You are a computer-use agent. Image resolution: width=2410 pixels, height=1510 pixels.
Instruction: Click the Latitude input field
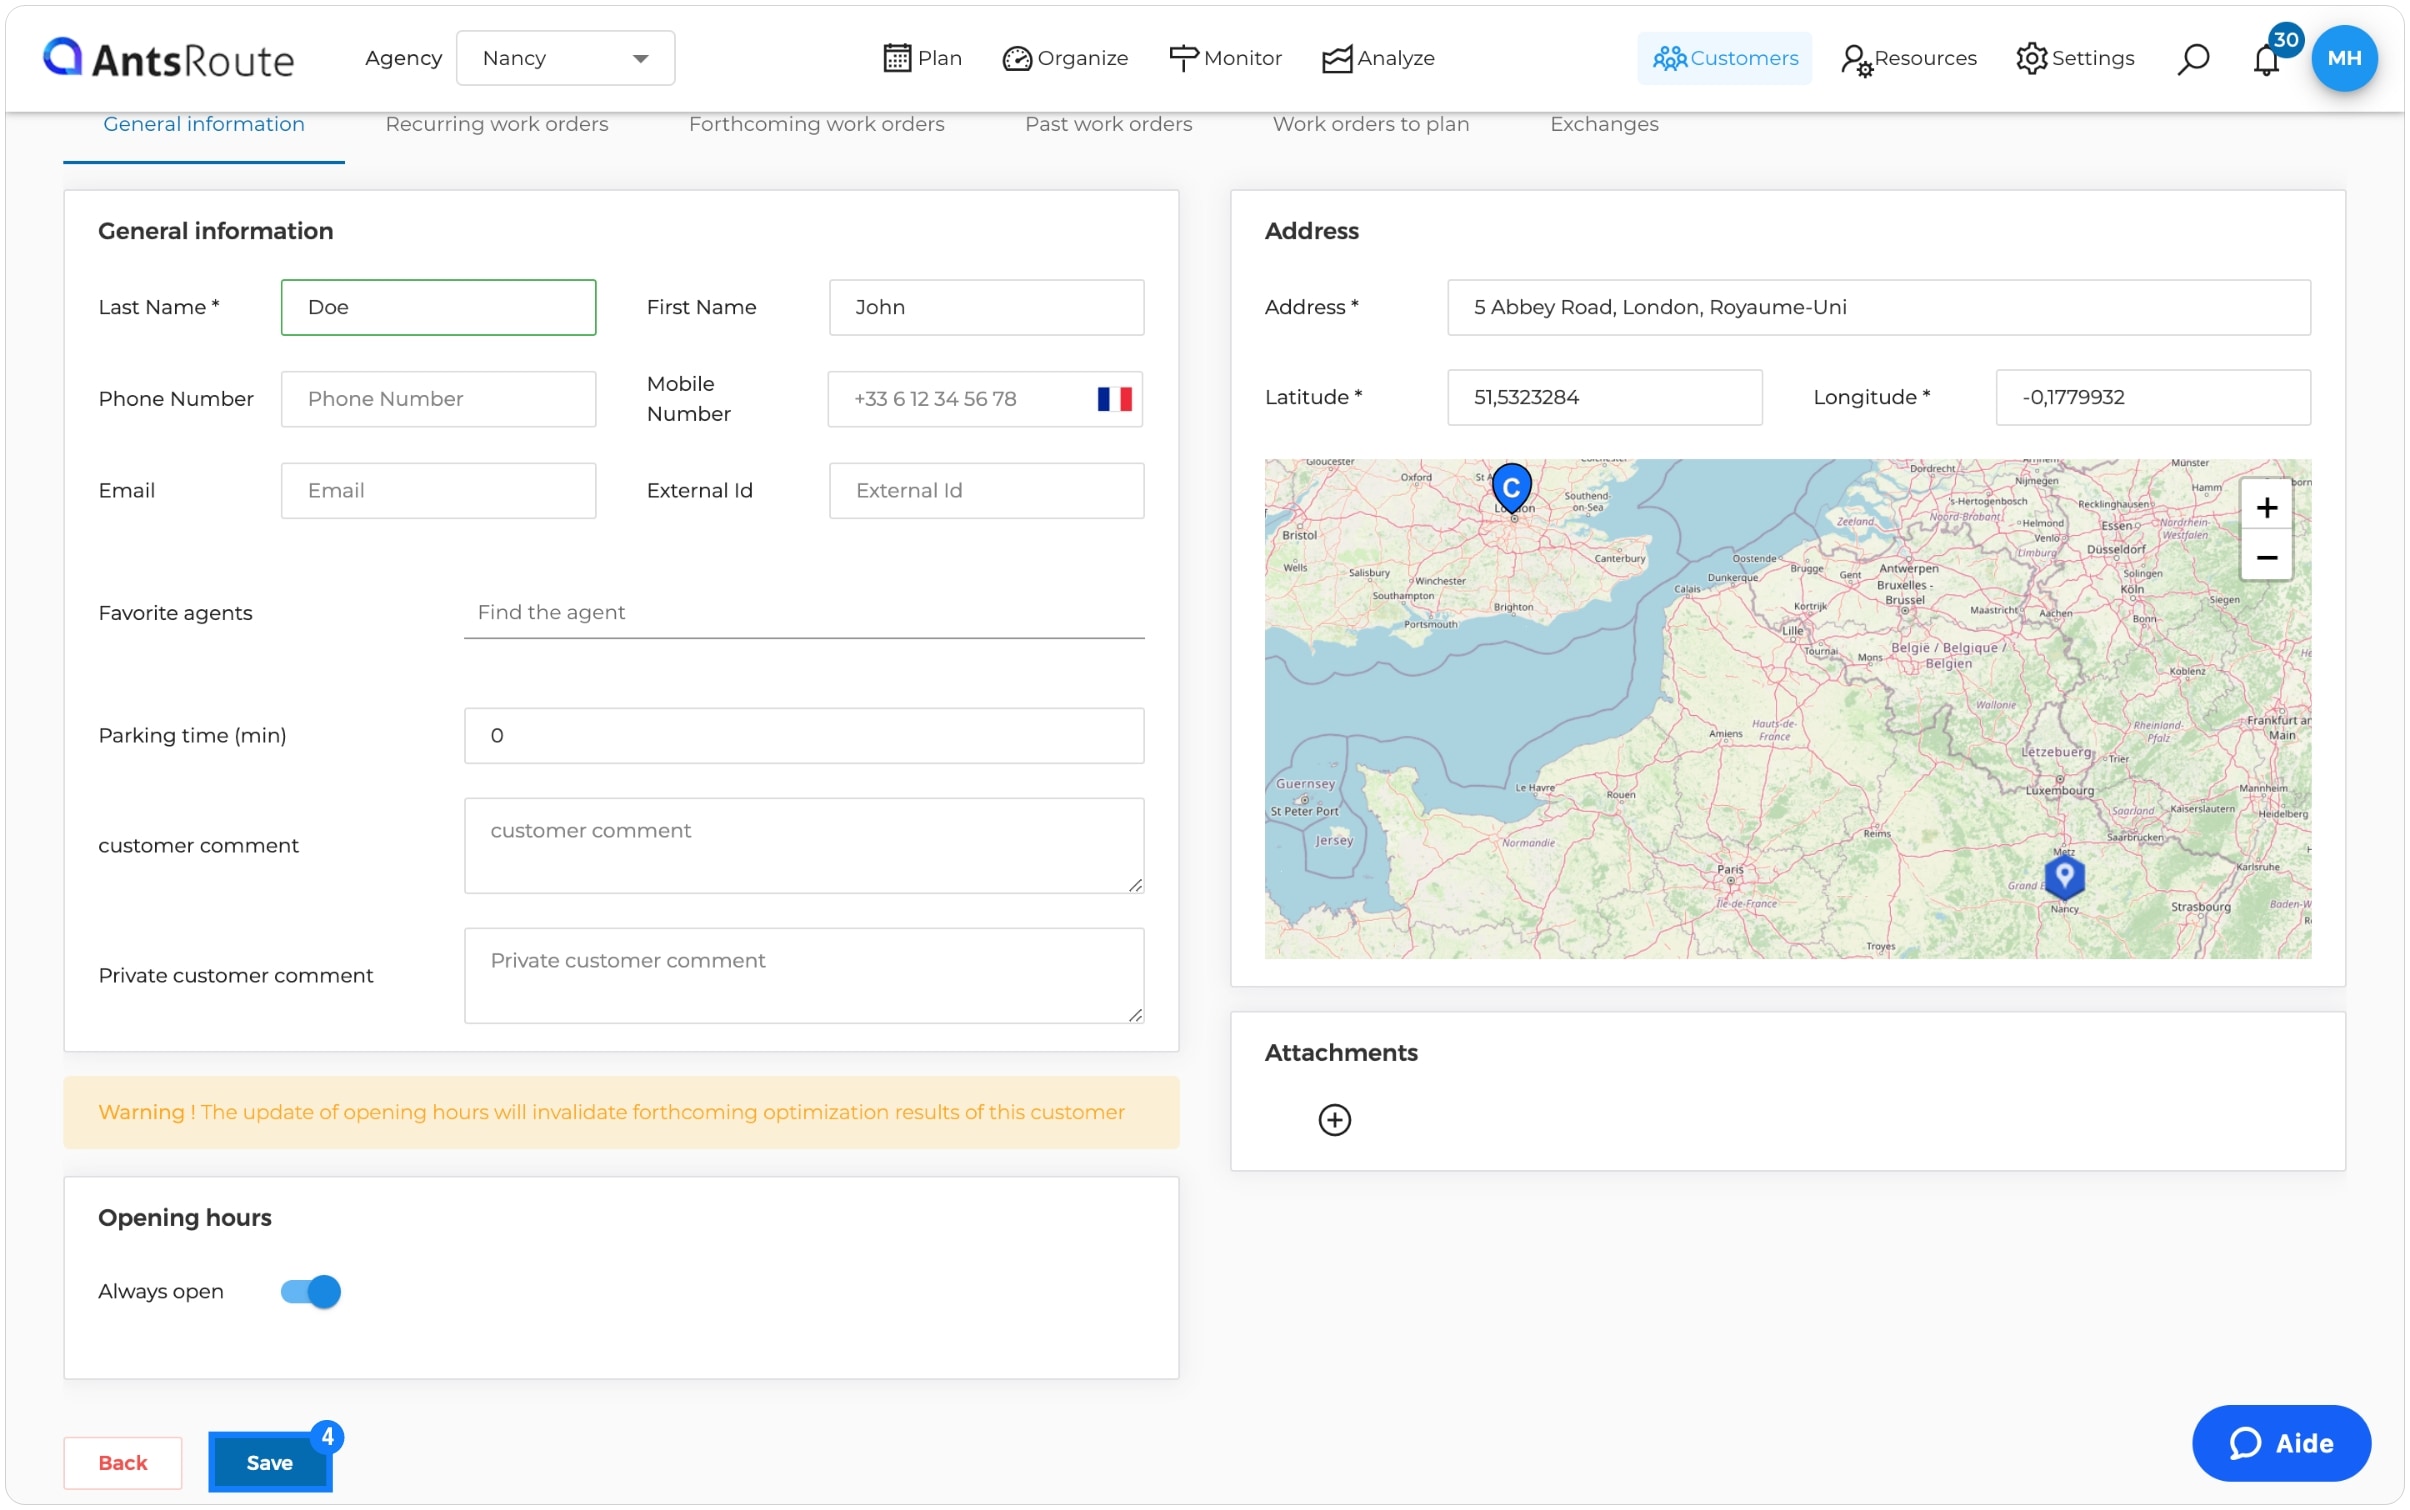(1604, 397)
